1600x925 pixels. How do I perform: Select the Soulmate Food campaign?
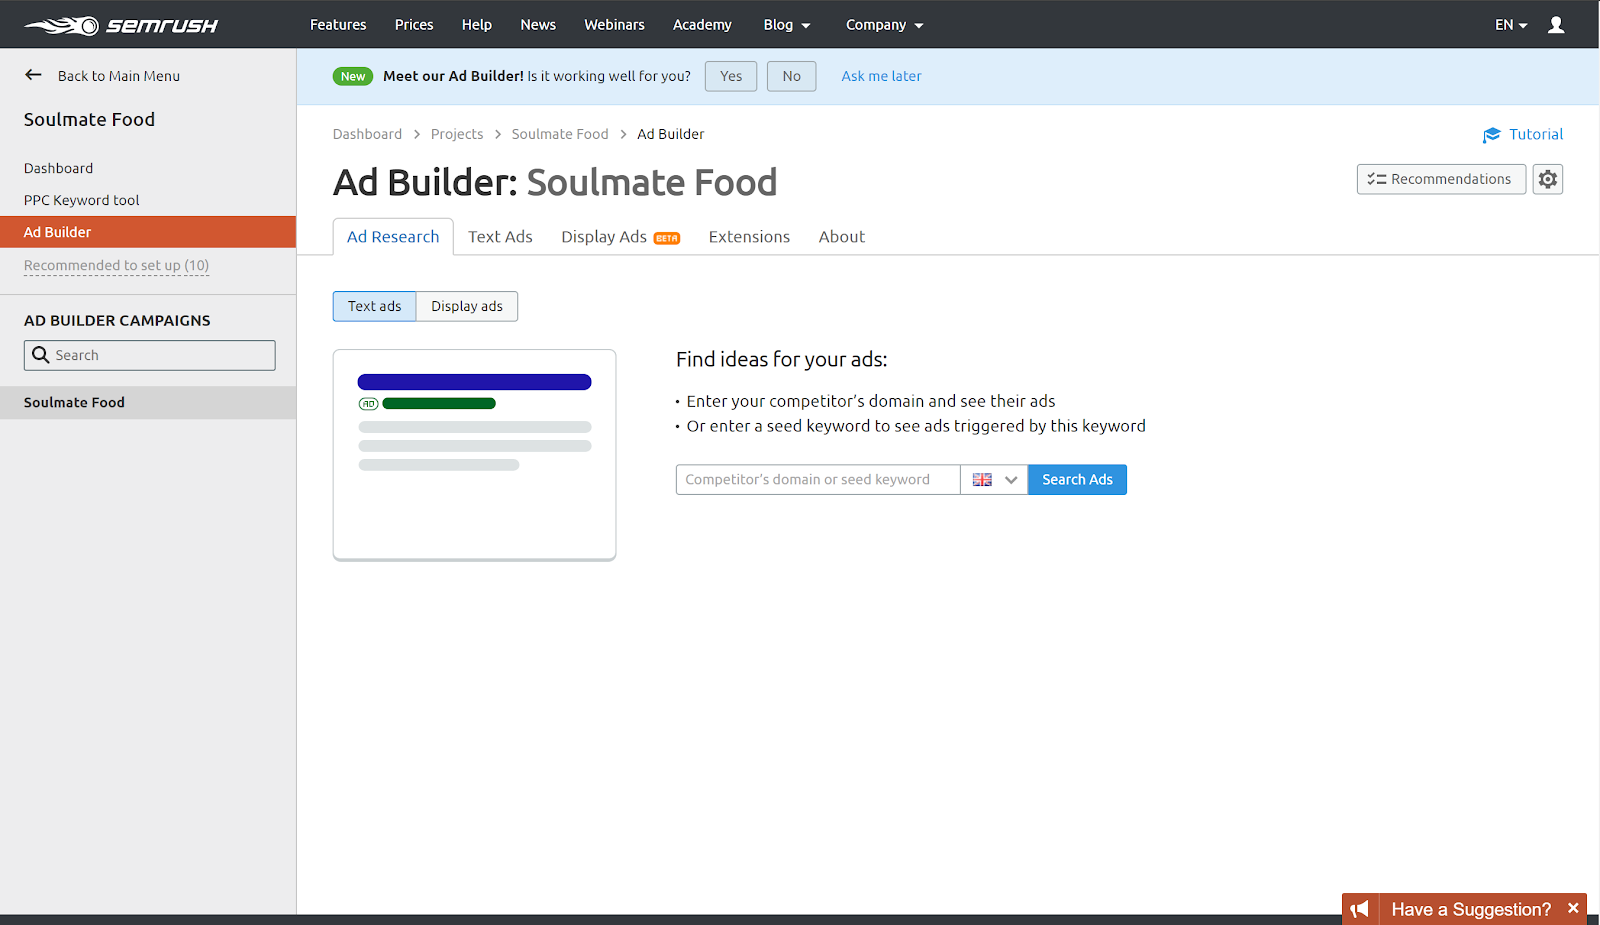coord(148,403)
